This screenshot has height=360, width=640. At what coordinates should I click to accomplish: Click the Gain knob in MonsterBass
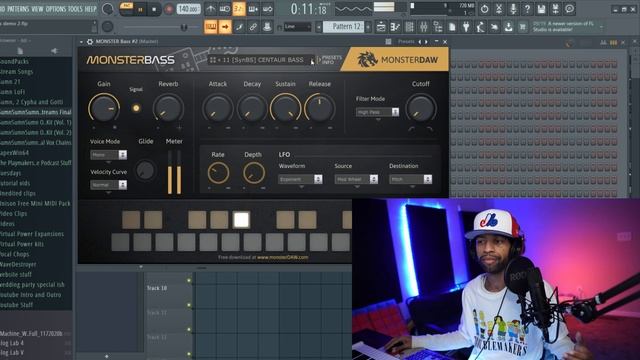pyautogui.click(x=104, y=109)
